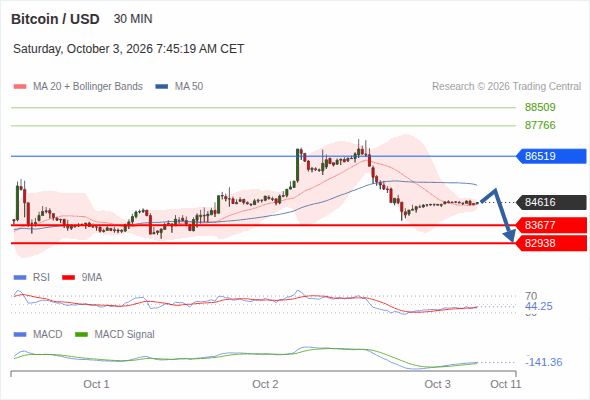Click the Oct 2 date axis label
The height and width of the screenshot is (400, 590).
265,384
